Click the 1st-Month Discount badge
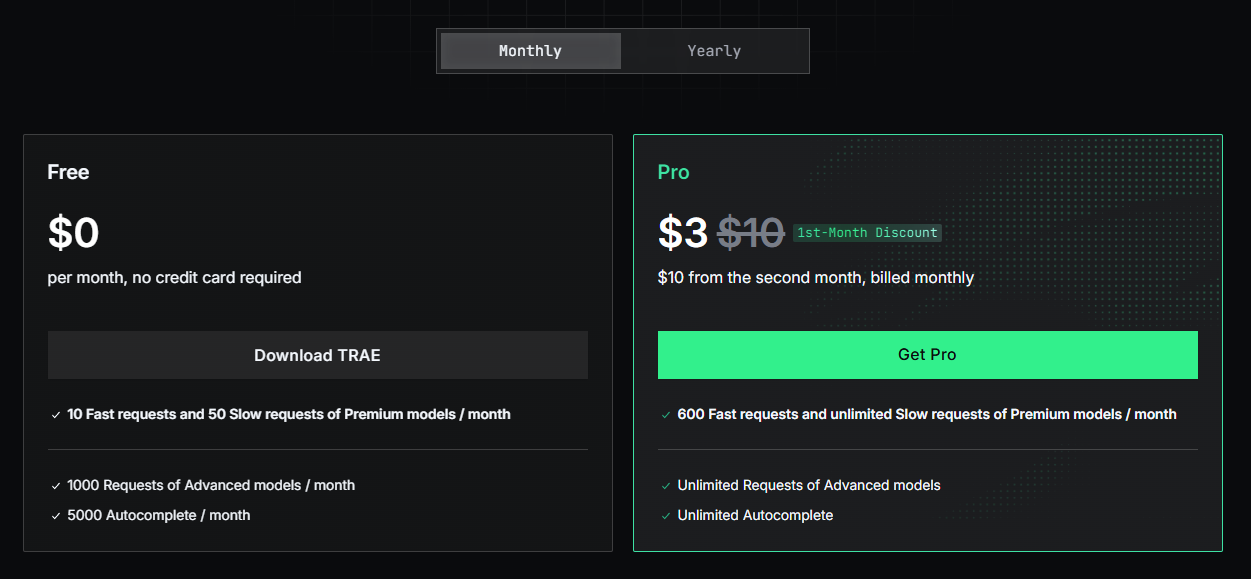Image resolution: width=1251 pixels, height=579 pixels. click(867, 233)
